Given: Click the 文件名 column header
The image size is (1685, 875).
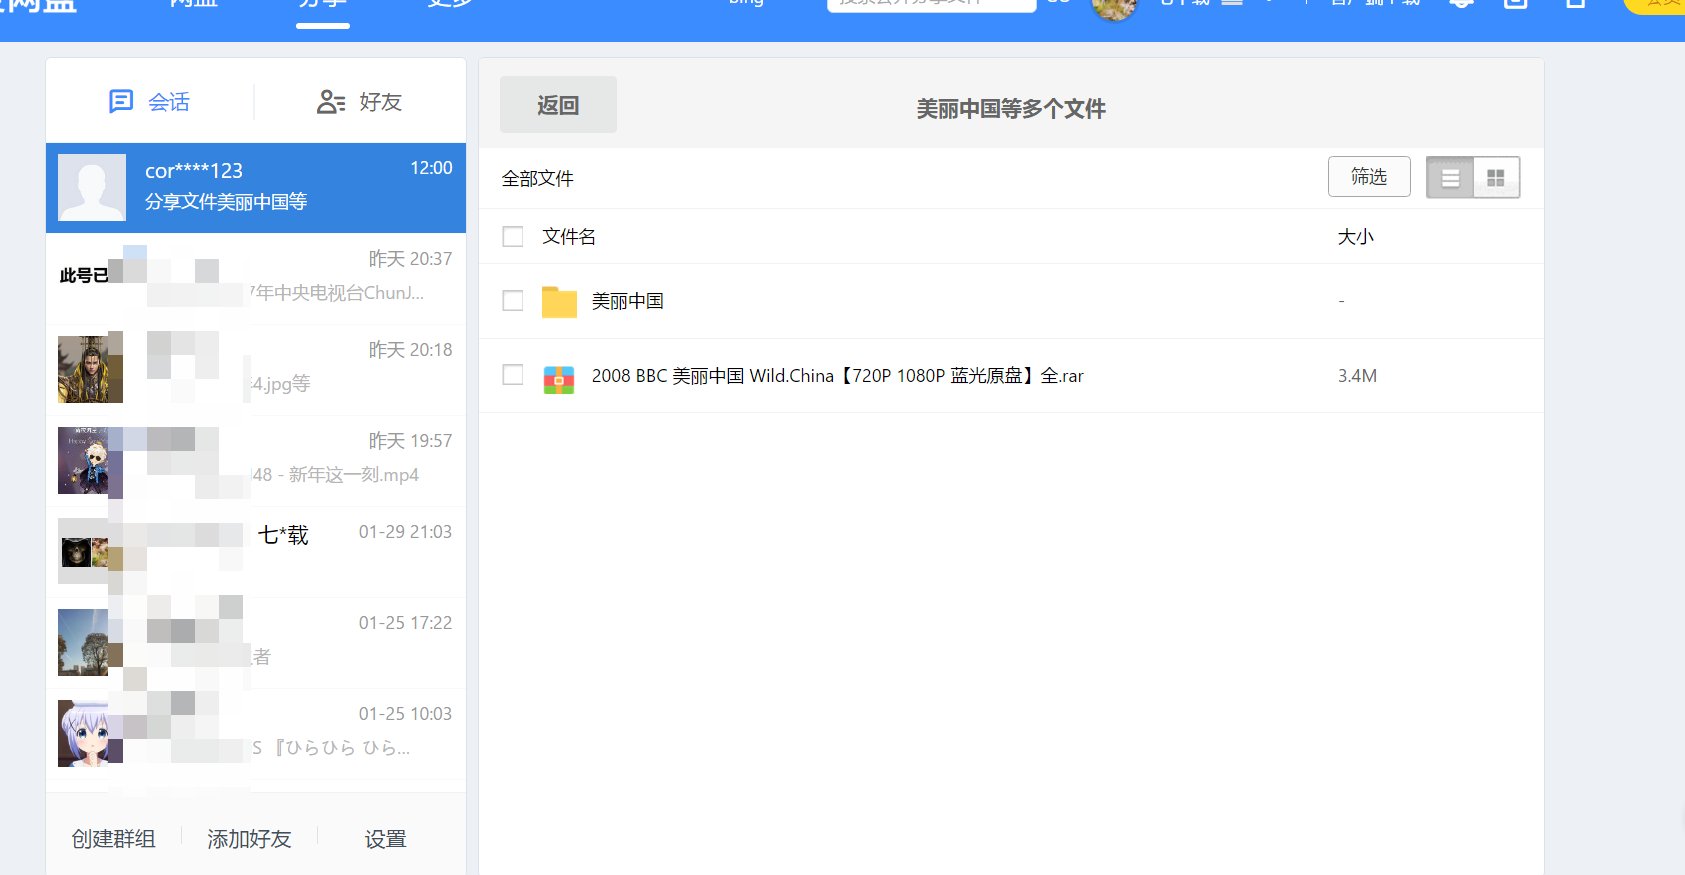Looking at the screenshot, I should [x=569, y=236].
